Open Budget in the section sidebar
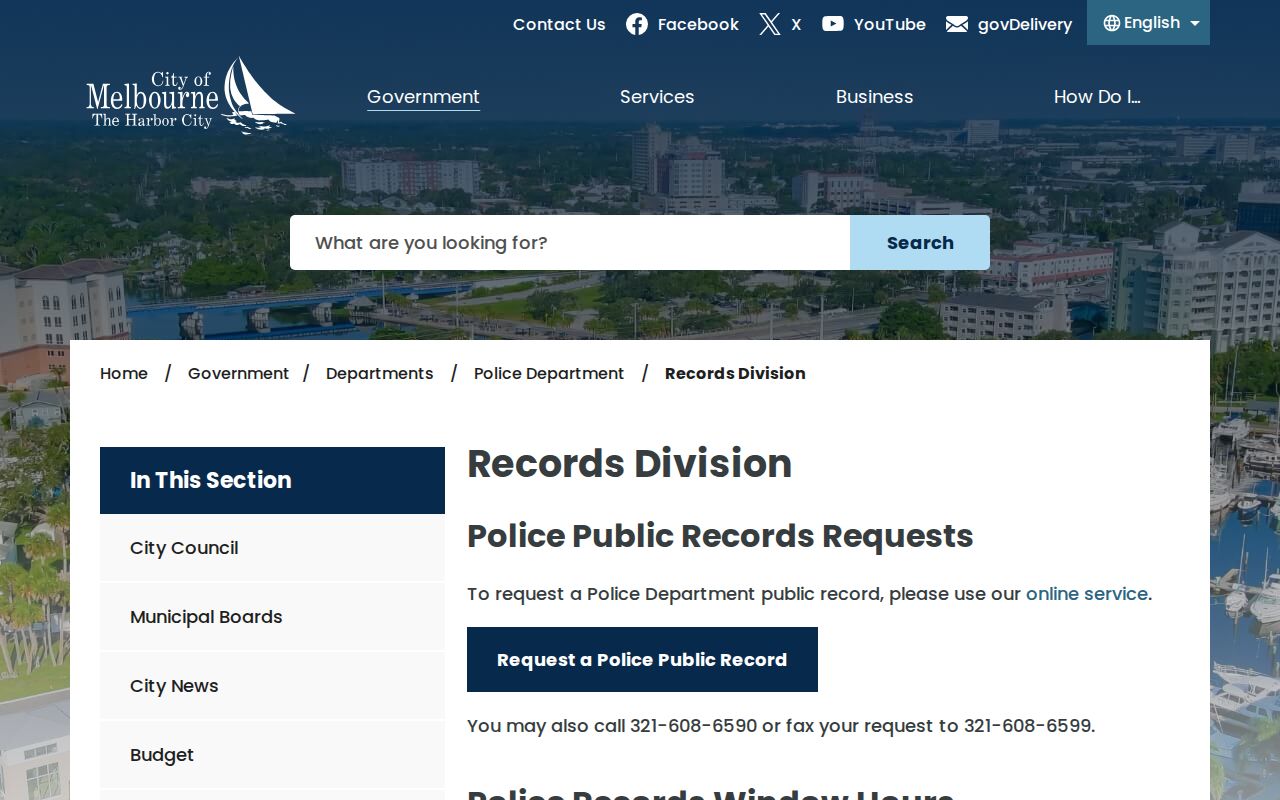Image resolution: width=1280 pixels, height=800 pixels. point(272,755)
